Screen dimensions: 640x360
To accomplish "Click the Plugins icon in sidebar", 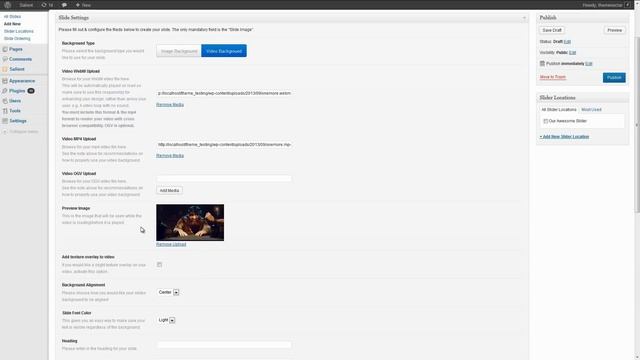I will 5,91.
